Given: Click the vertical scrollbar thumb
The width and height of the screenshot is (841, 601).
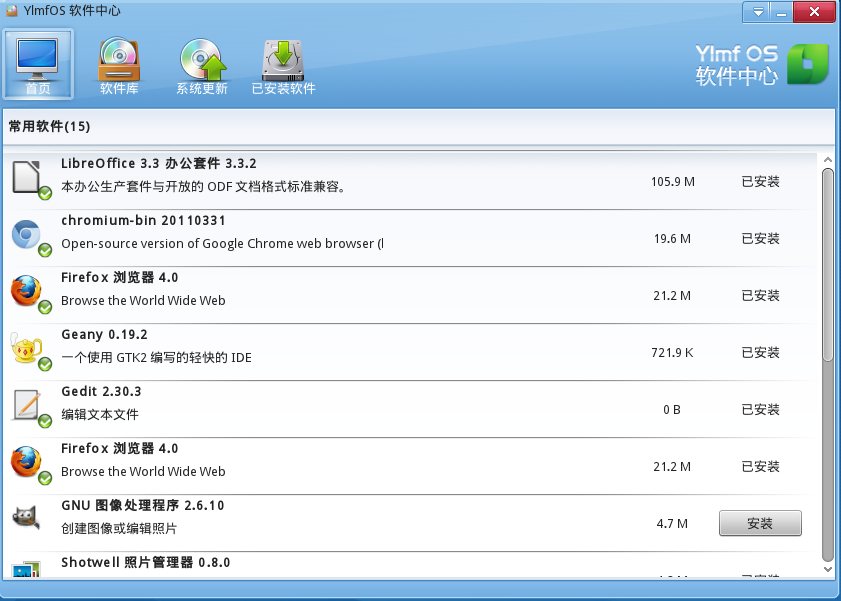Looking at the screenshot, I should (x=828, y=265).
